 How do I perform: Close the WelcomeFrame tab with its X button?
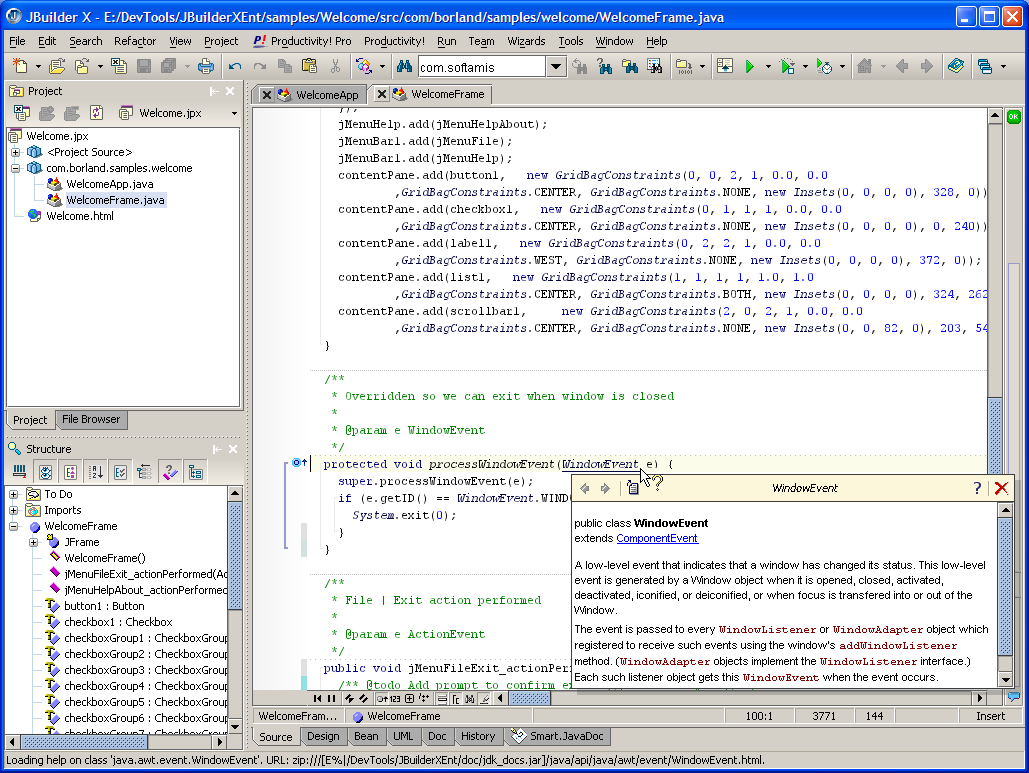[x=381, y=94]
